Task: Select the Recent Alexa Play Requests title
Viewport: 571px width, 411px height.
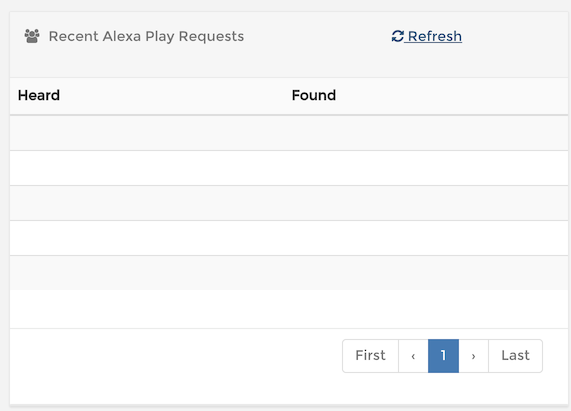Action: click(146, 36)
